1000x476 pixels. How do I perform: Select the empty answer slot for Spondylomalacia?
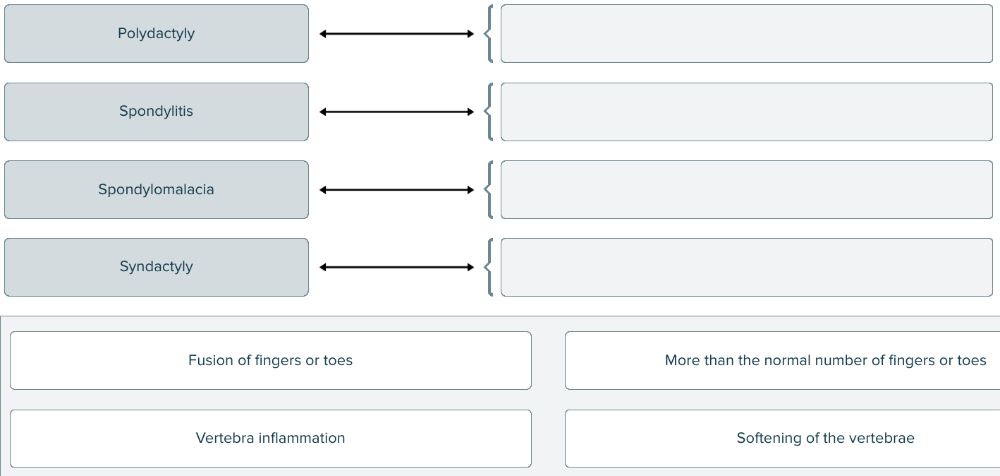(x=746, y=190)
